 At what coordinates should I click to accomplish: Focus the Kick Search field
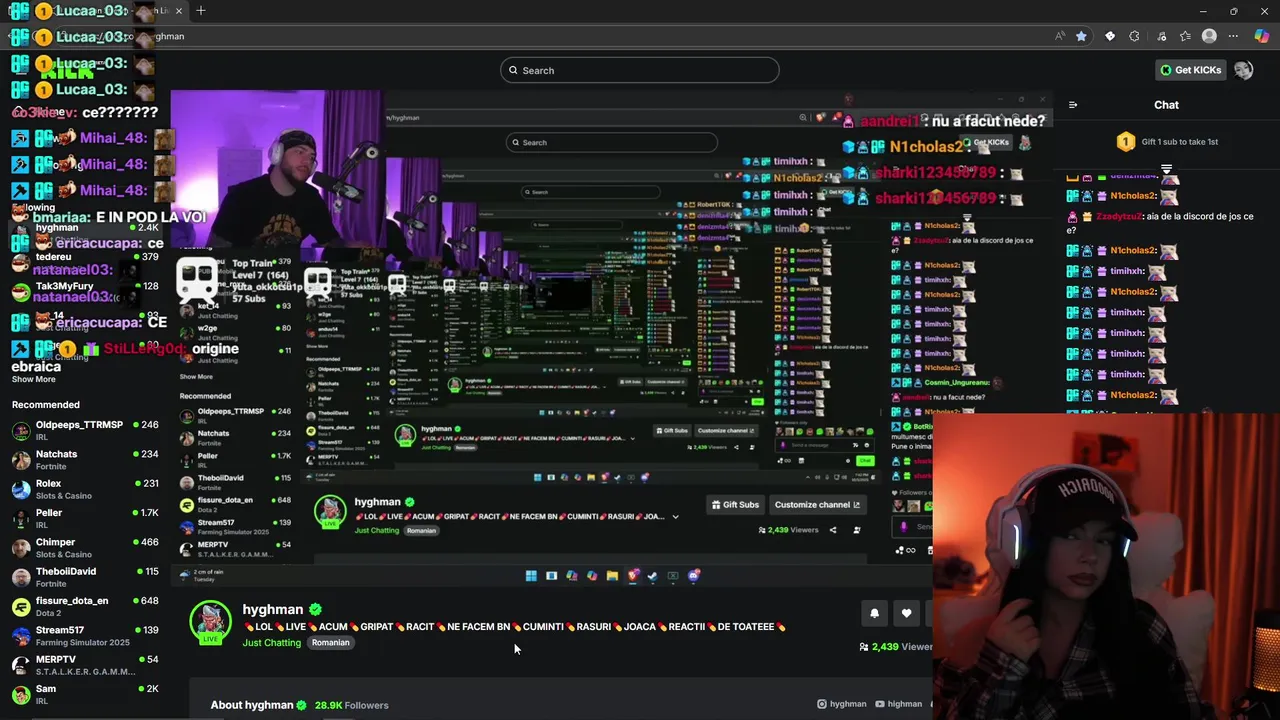640,70
